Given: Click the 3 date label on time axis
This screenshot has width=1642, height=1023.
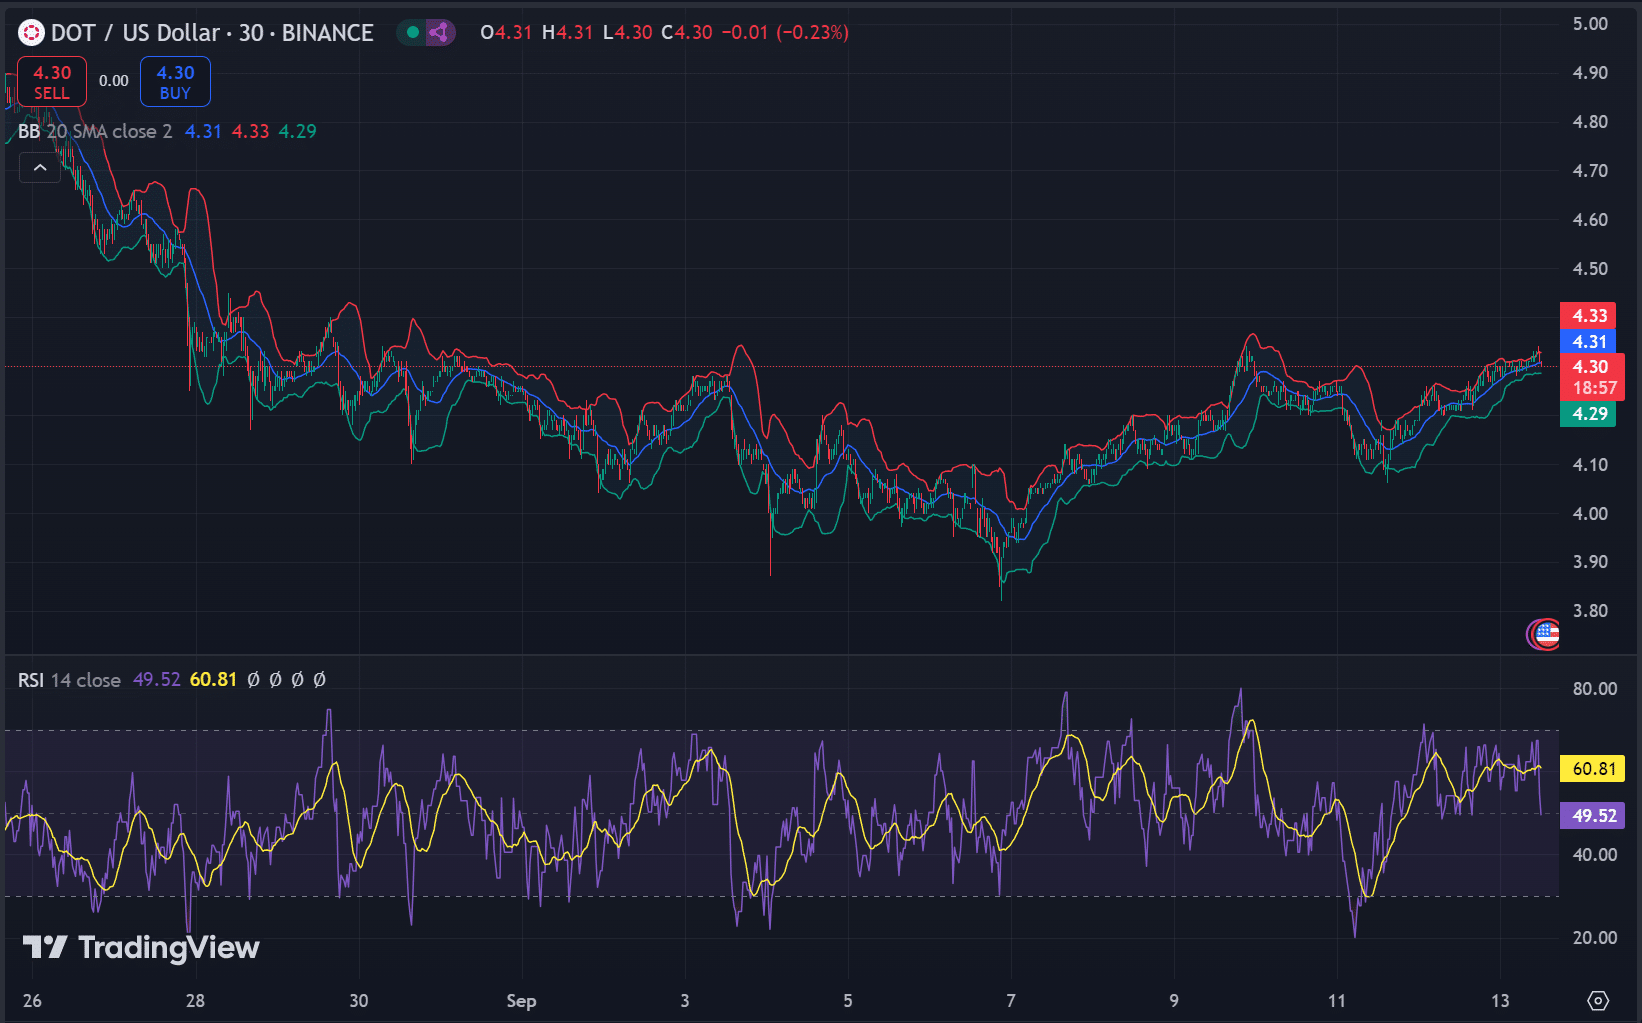Looking at the screenshot, I should 685,1001.
